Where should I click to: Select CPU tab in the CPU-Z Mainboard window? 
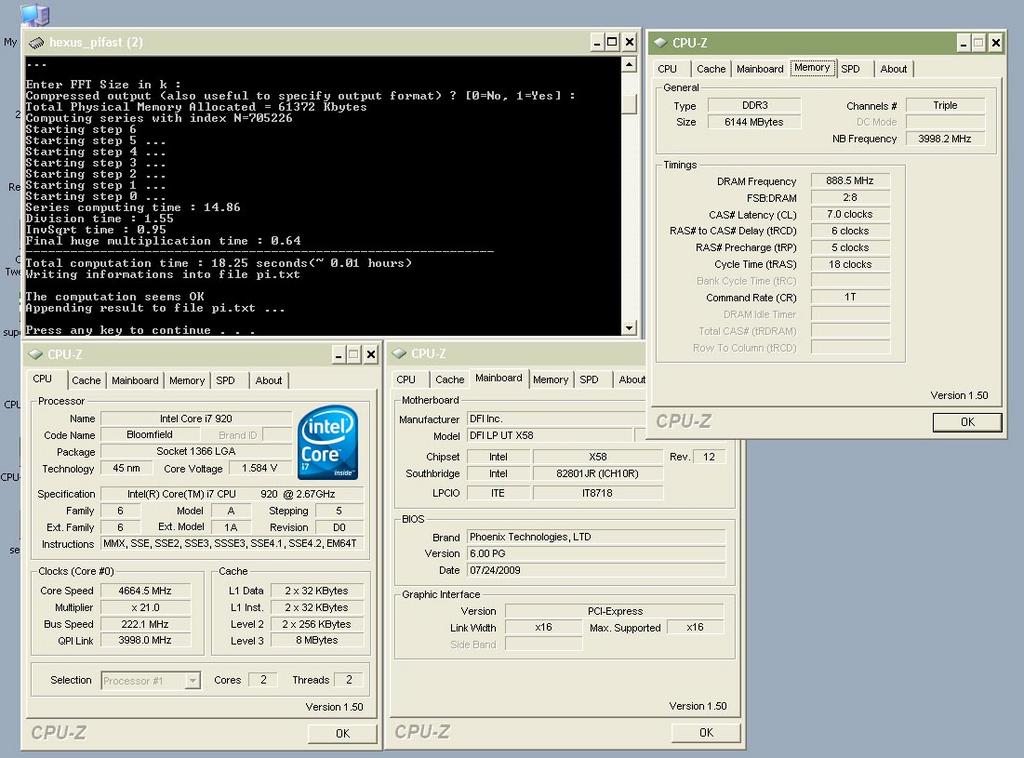[x=406, y=379]
